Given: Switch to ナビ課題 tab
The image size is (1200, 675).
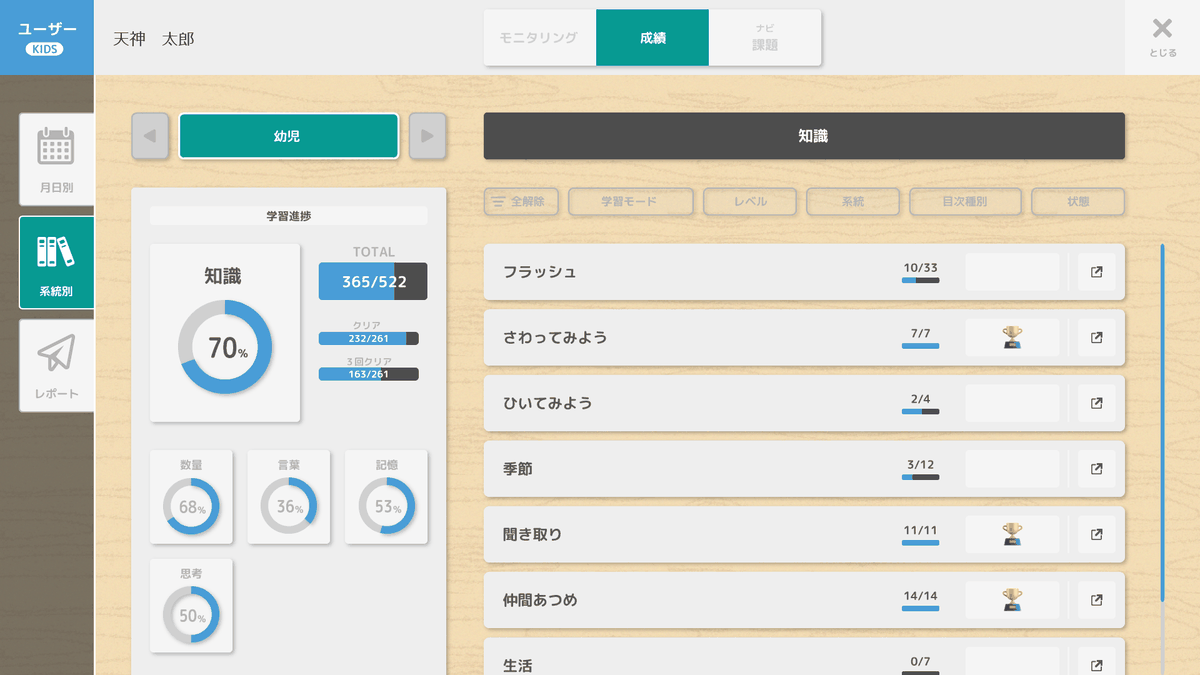Looking at the screenshot, I should click(x=765, y=38).
